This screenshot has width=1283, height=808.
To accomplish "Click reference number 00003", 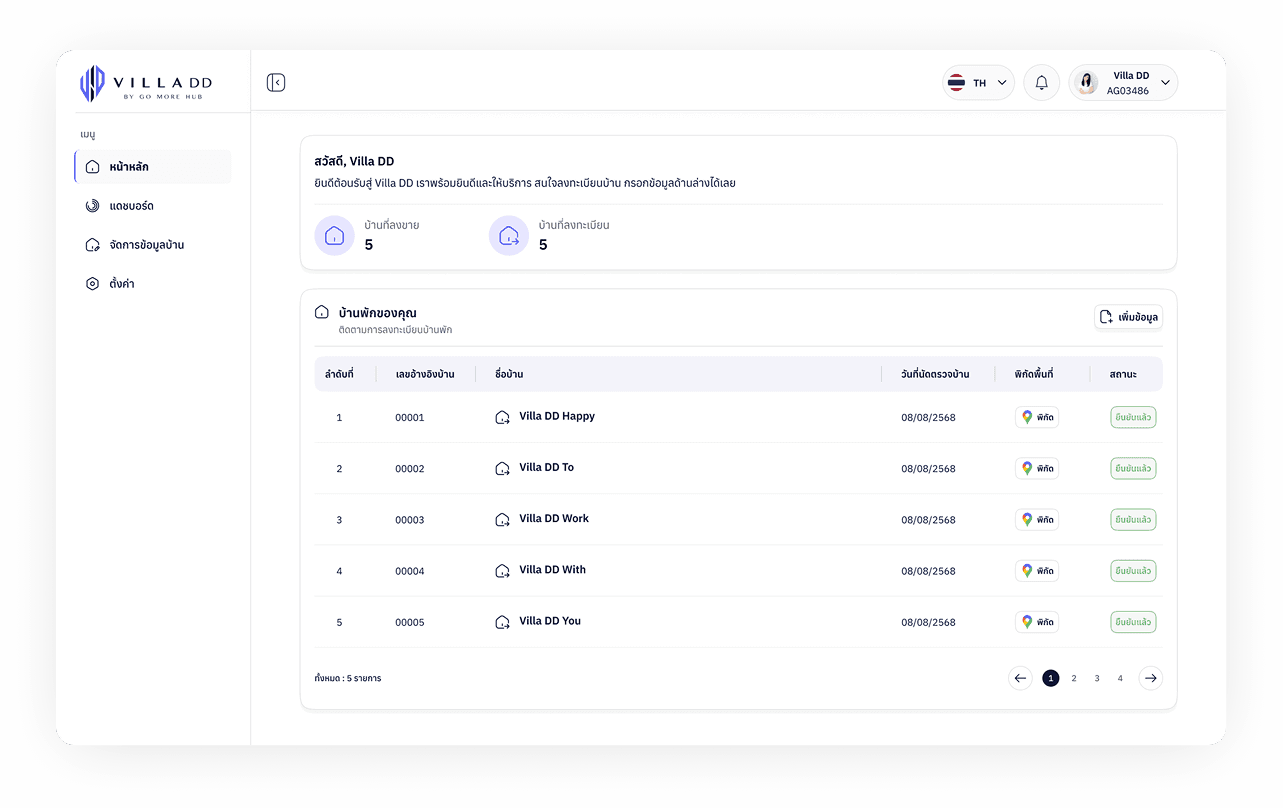I will [x=410, y=520].
